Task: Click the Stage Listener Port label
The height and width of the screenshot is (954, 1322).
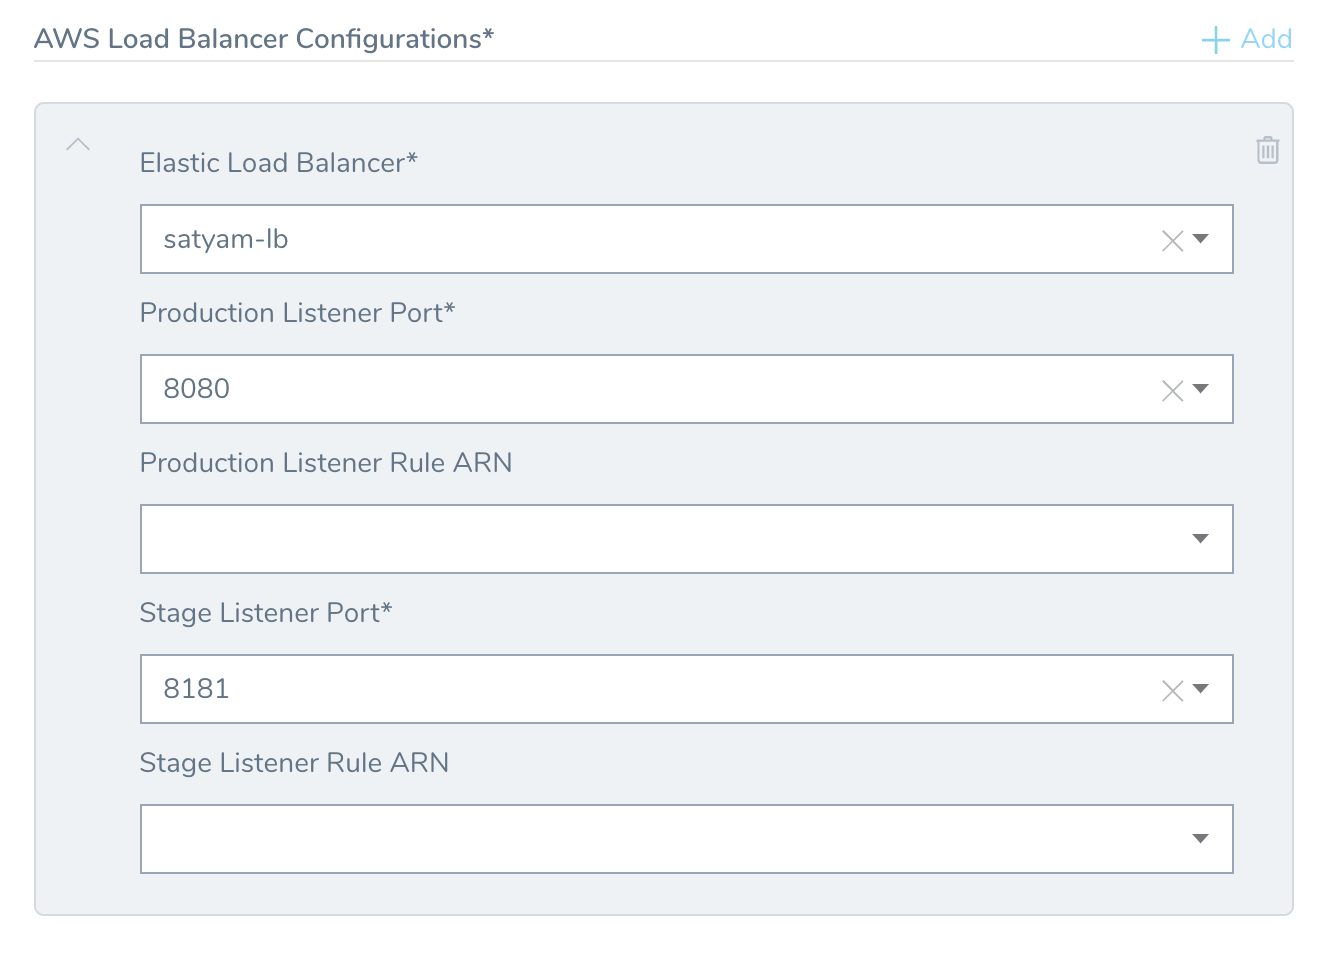Action: (266, 613)
